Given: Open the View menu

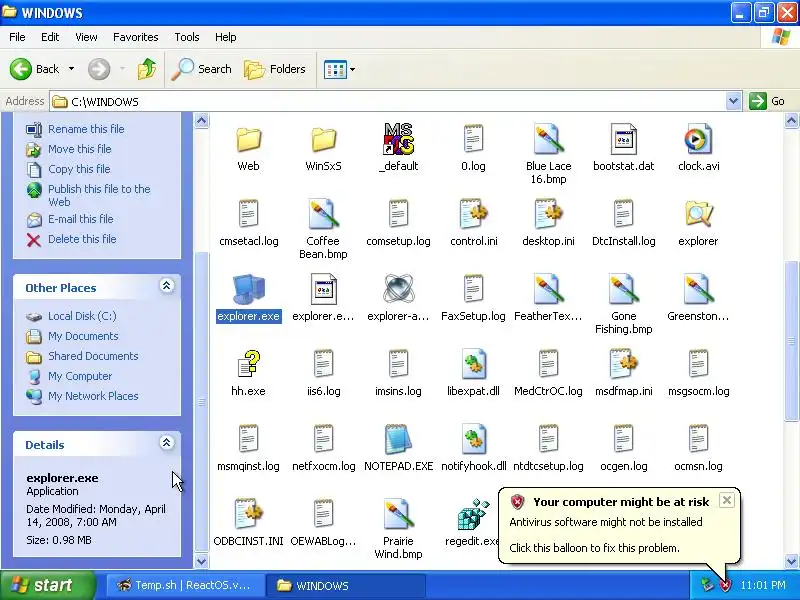Looking at the screenshot, I should click(x=86, y=37).
